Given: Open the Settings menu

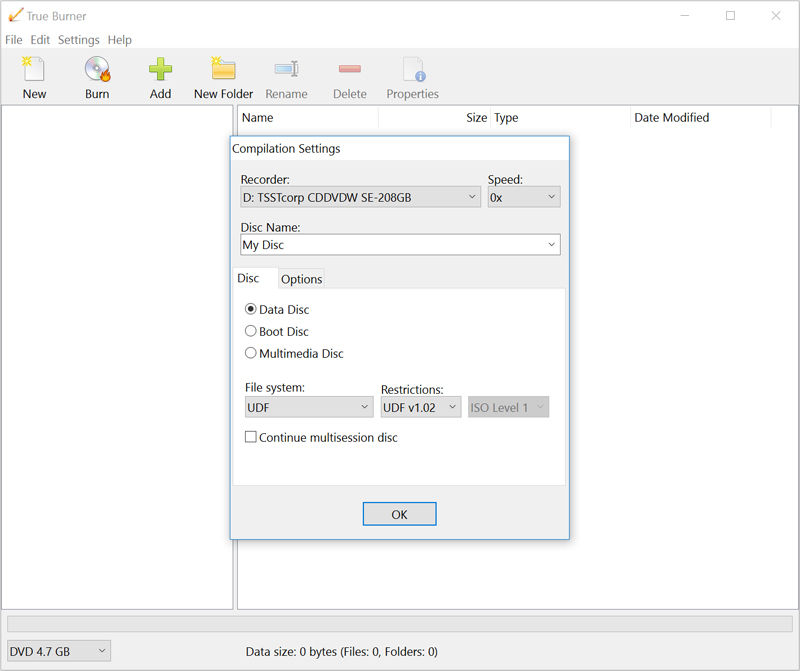Looking at the screenshot, I should click(79, 40).
